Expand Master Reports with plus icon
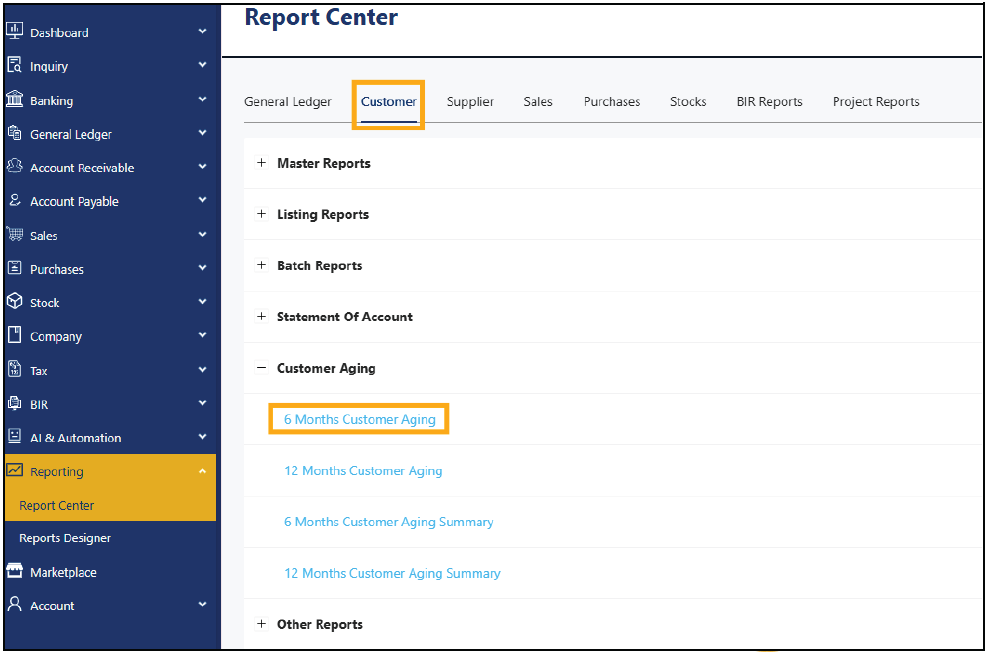 261,163
